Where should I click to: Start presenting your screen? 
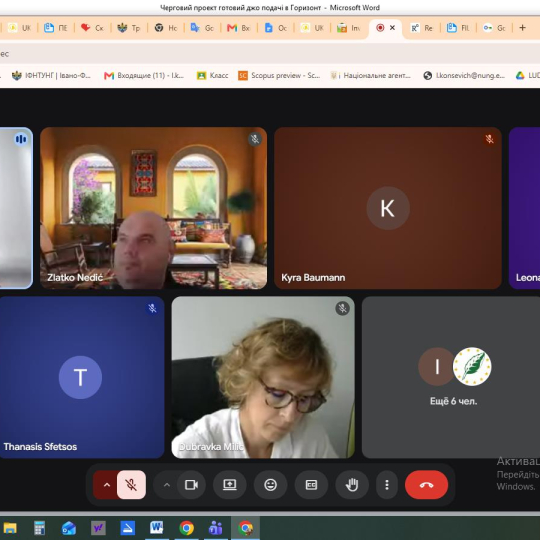(x=229, y=485)
